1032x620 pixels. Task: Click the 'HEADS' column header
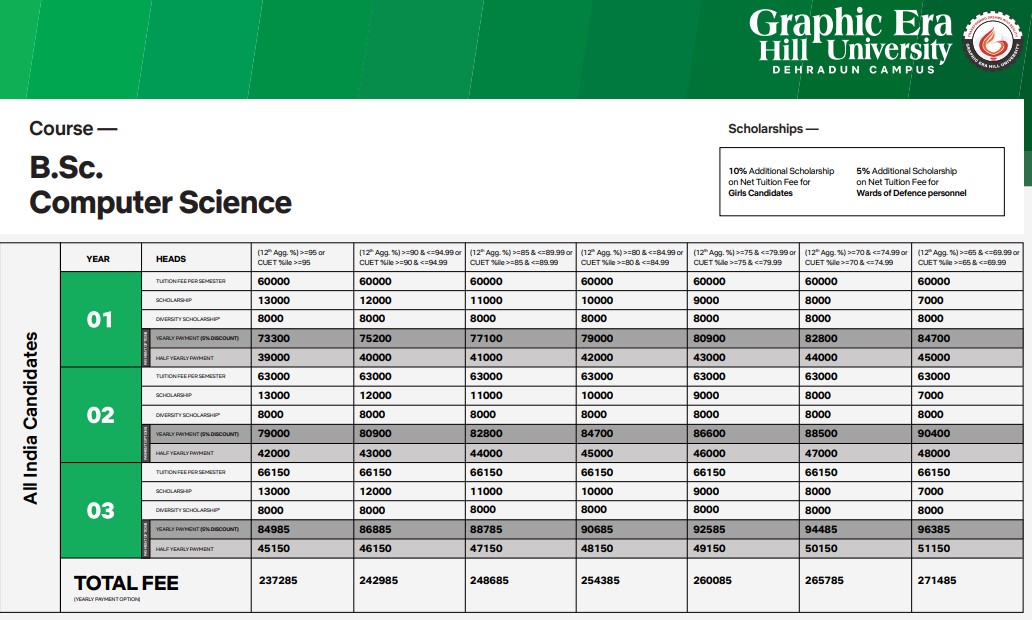tap(171, 259)
